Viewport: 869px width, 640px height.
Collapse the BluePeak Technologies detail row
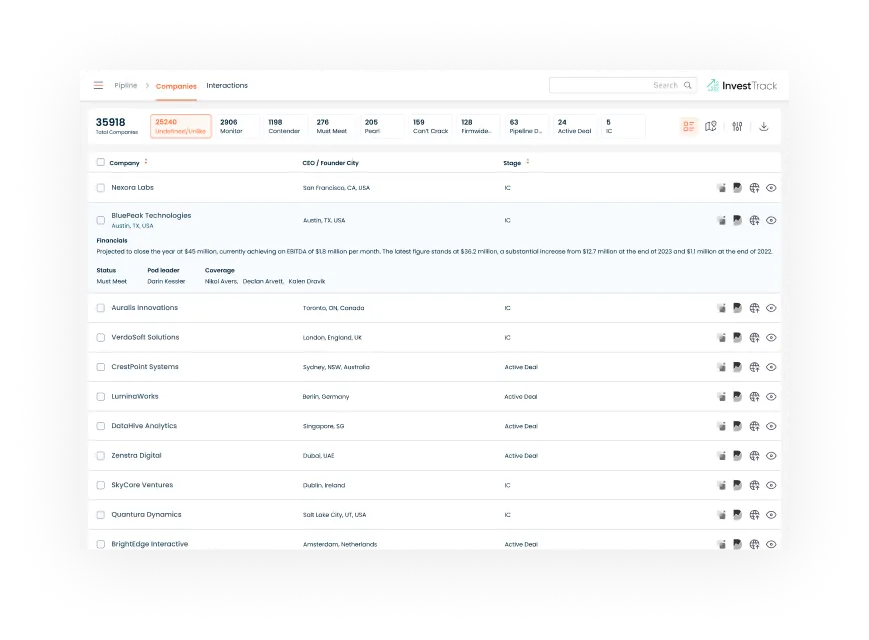tap(771, 219)
